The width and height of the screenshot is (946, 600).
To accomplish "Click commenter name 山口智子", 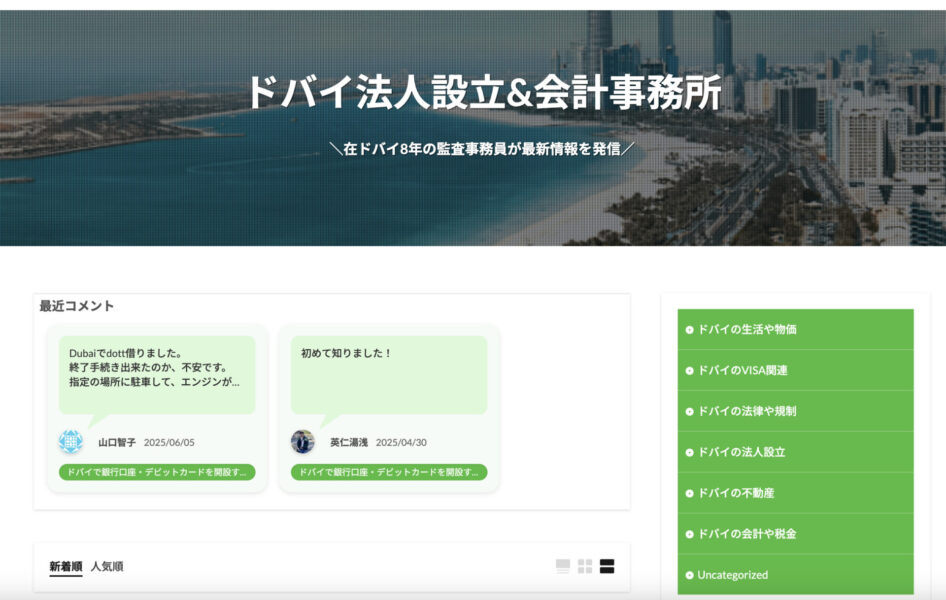I will pyautogui.click(x=117, y=443).
